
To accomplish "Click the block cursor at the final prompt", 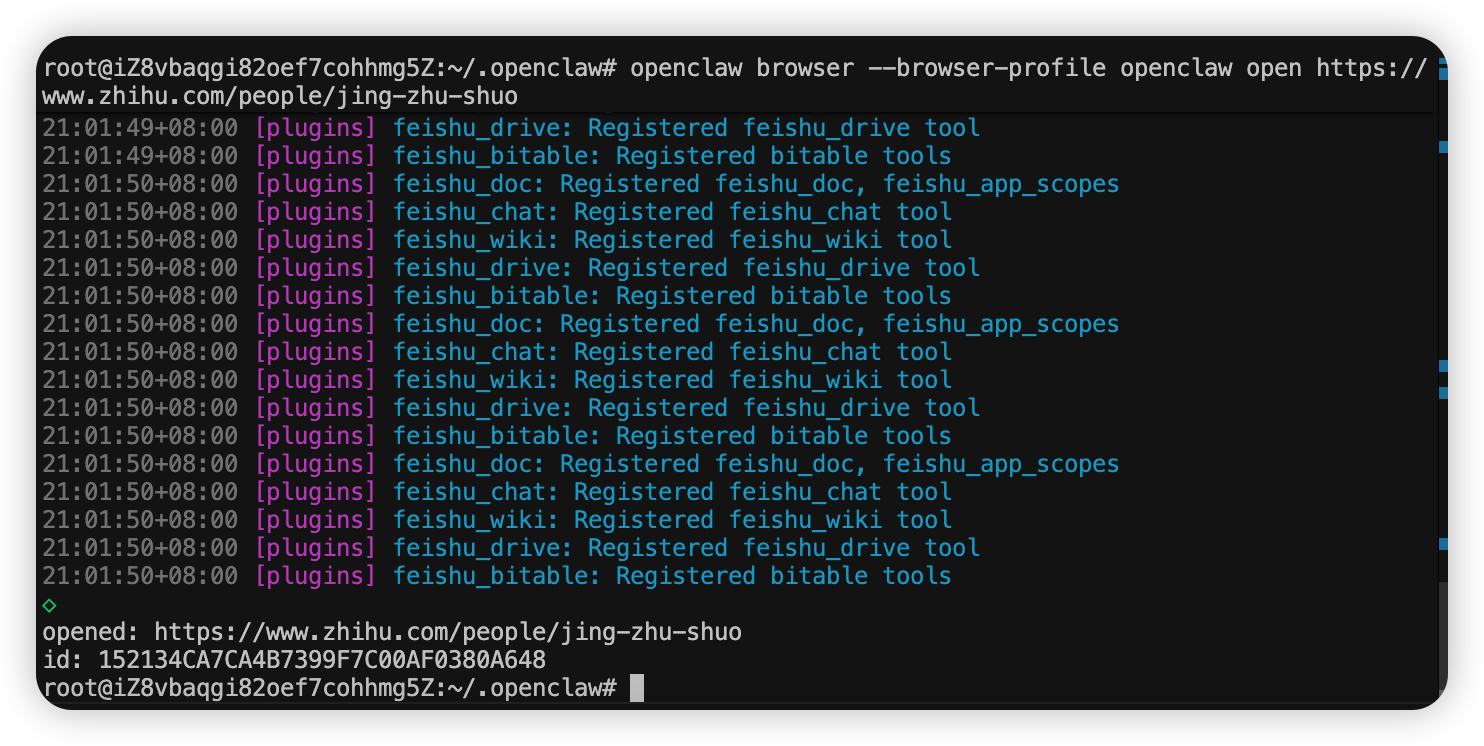I will click(x=637, y=688).
